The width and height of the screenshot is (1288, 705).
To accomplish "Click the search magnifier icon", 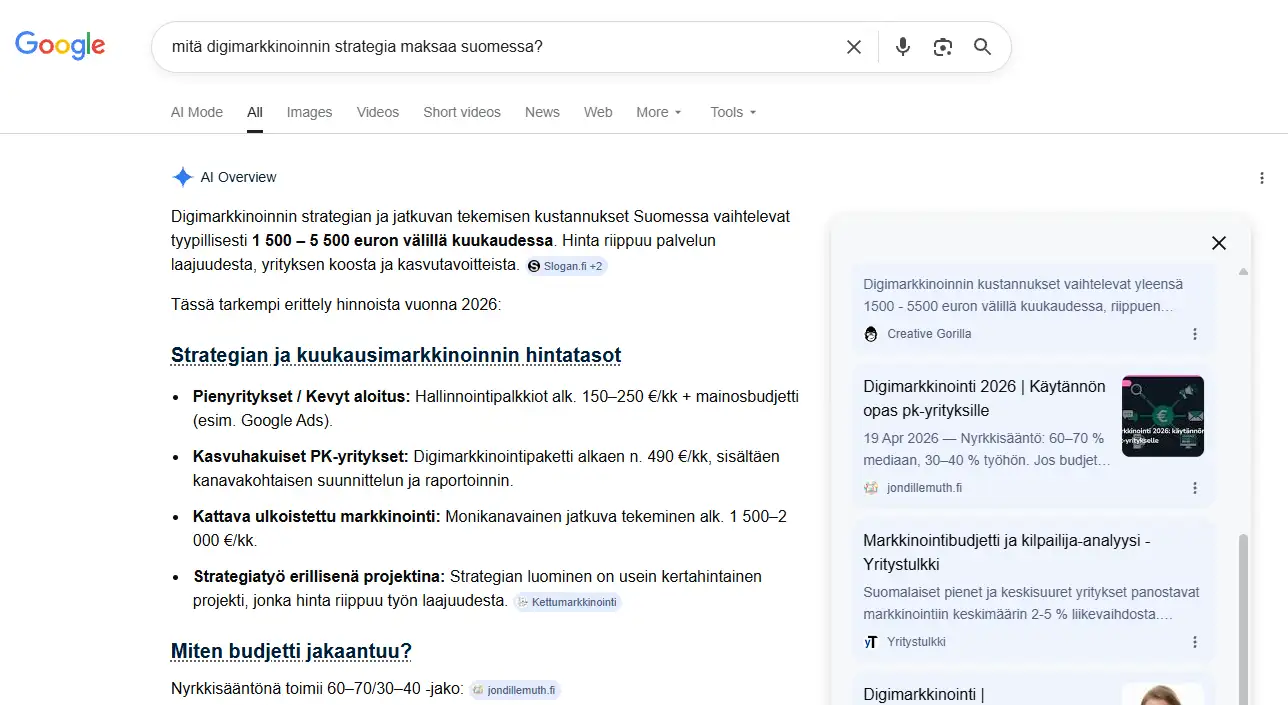I will coord(981,46).
